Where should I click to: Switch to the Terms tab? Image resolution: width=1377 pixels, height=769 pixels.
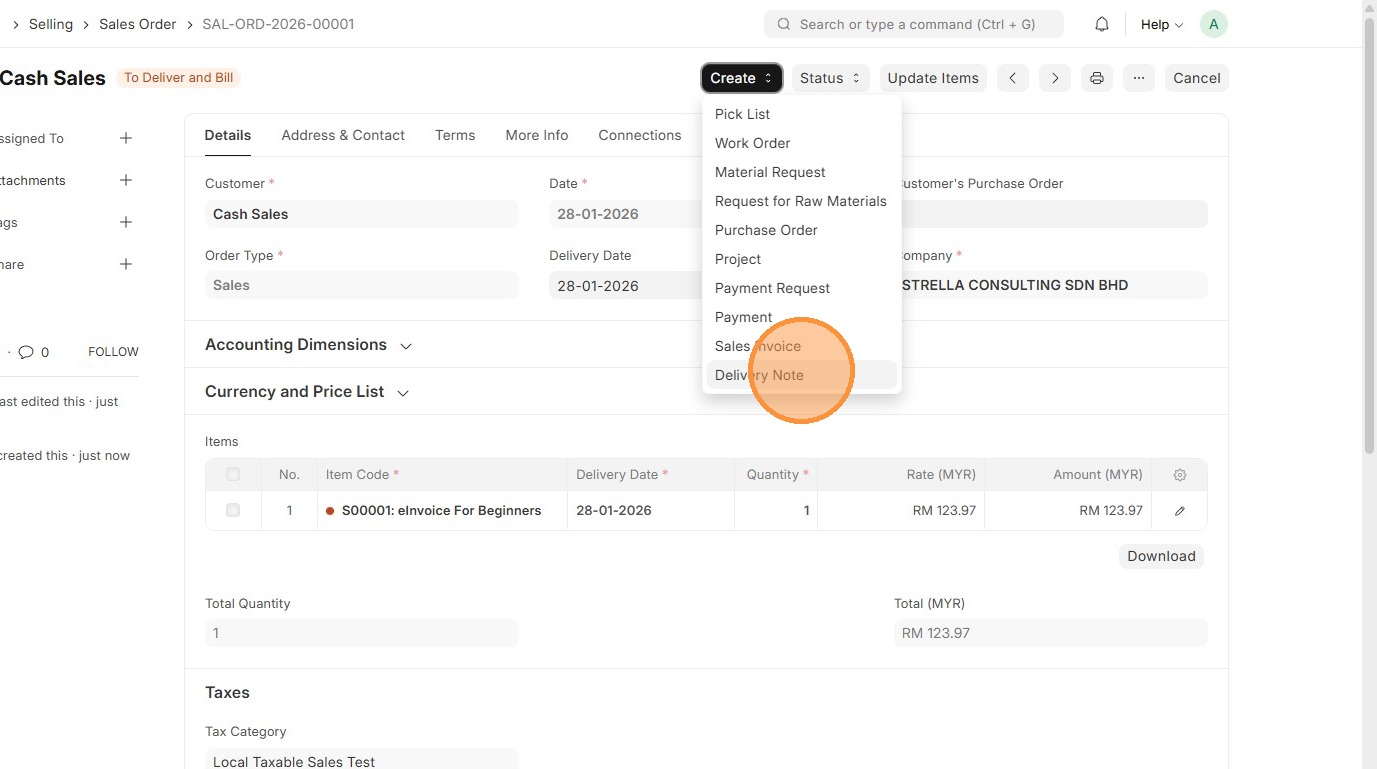pos(455,135)
